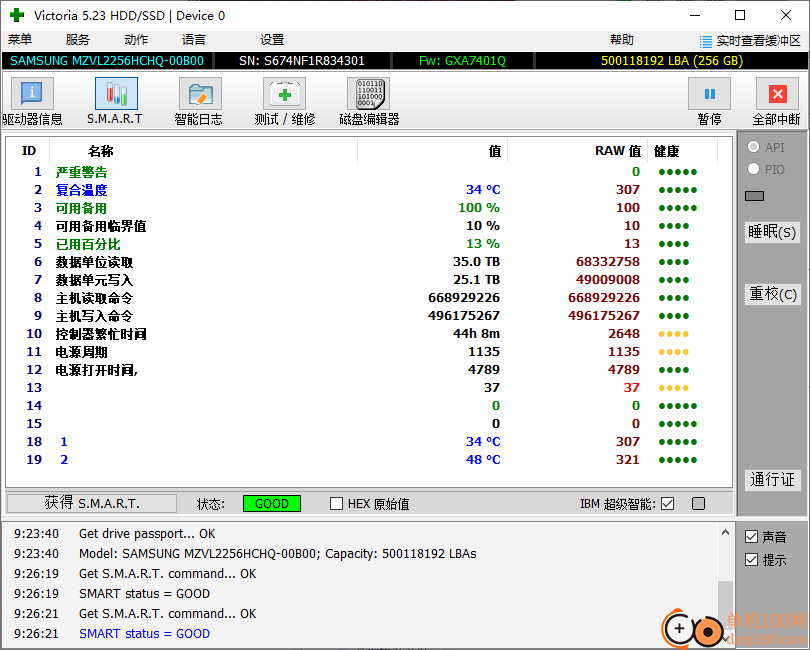Click the 44h 8m value
The width and height of the screenshot is (810, 650).
[476, 334]
